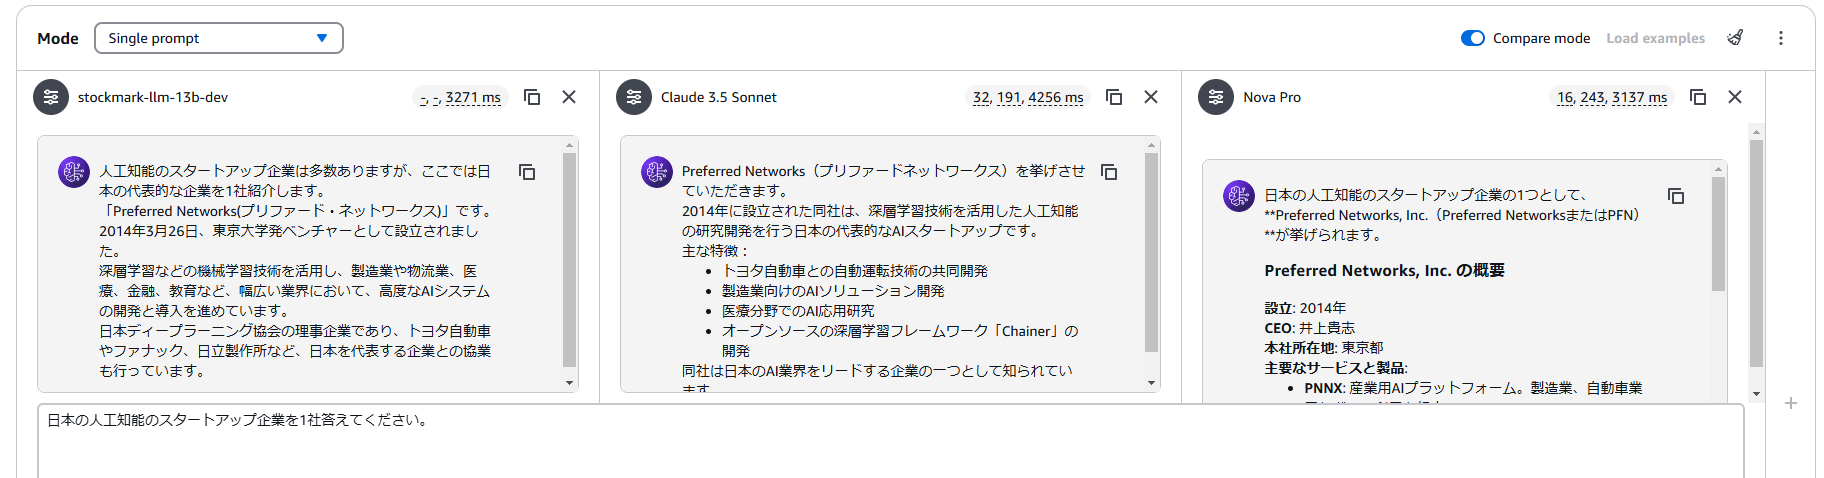Click the clear broom icon in top toolbar

pyautogui.click(x=1735, y=38)
